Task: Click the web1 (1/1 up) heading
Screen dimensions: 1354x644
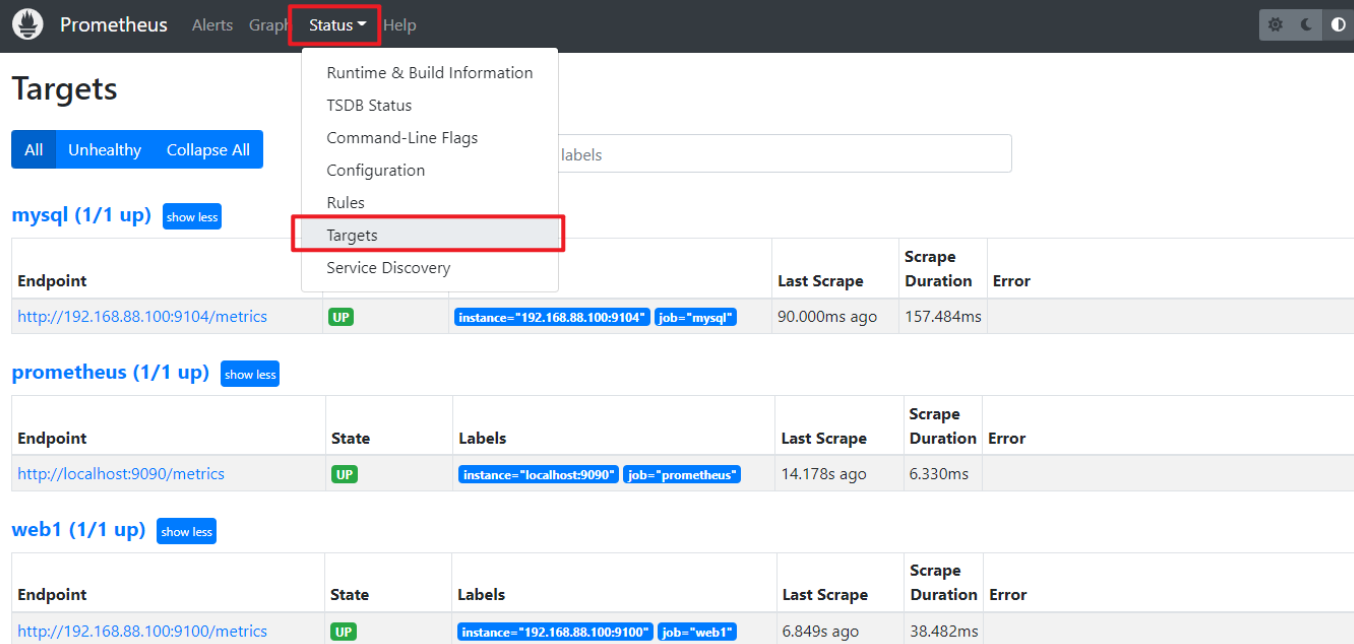Action: (78, 529)
